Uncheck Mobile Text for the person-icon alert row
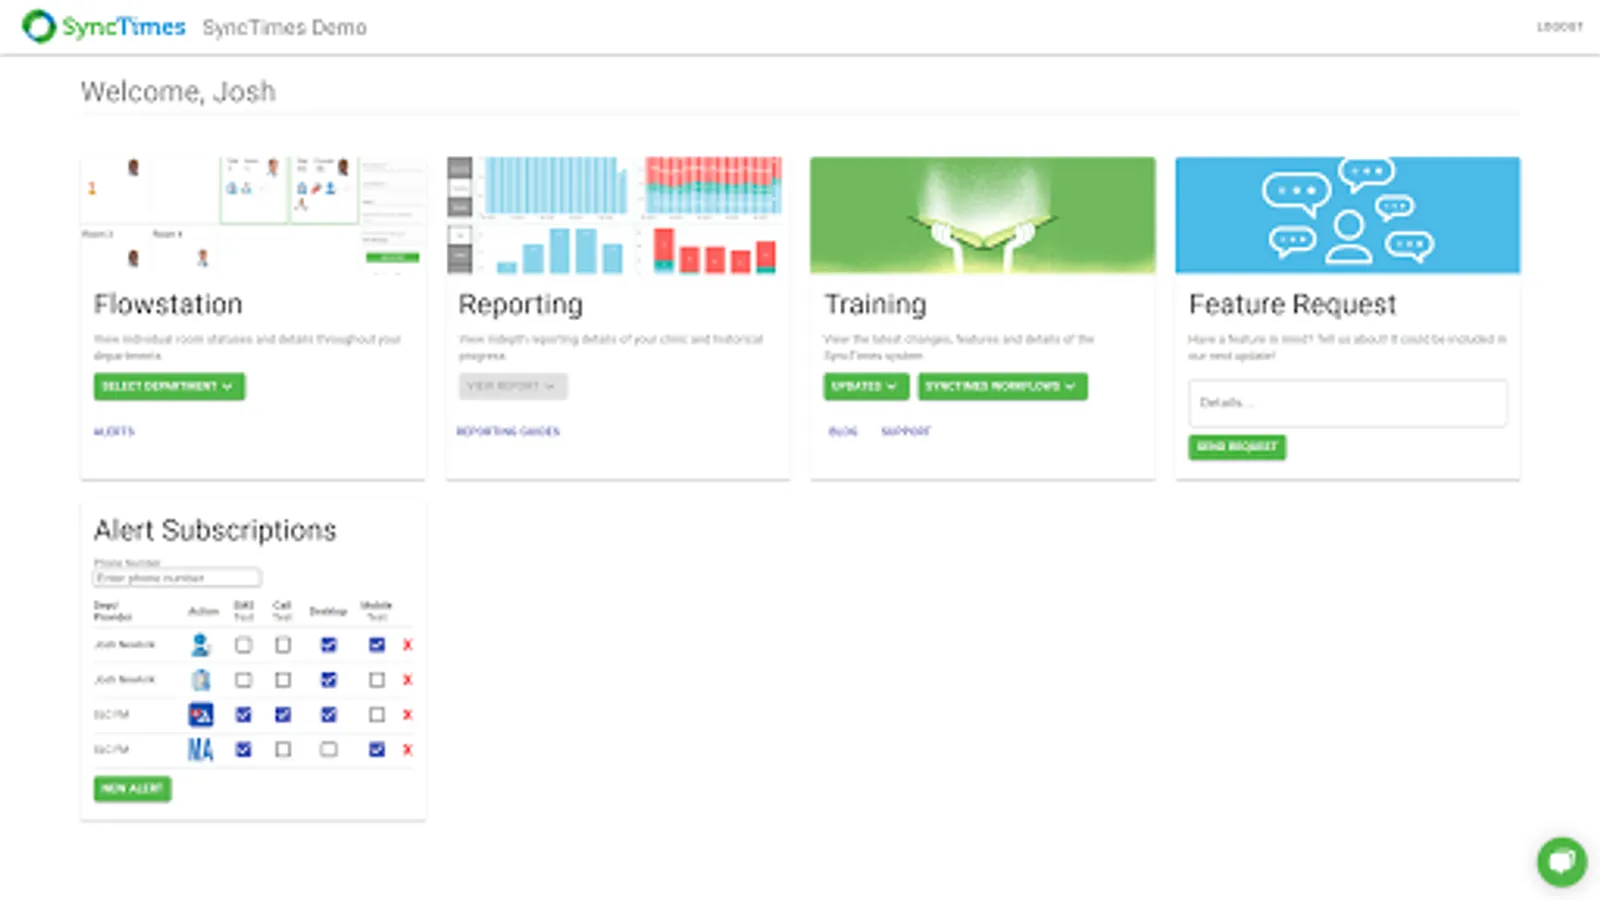Viewport: 1600px width, 900px height. pos(376,645)
